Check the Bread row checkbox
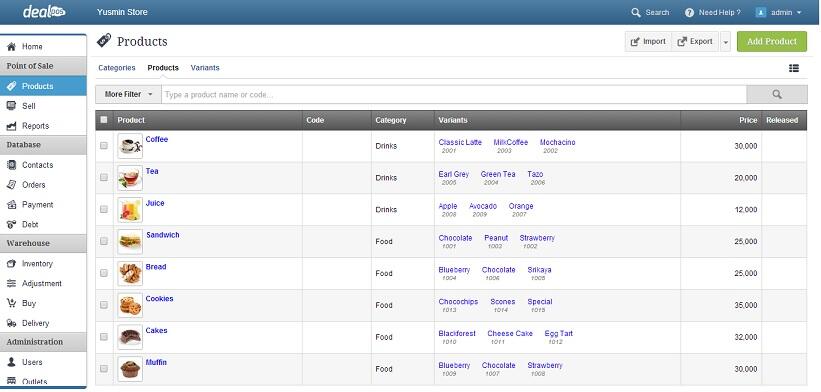Viewport: 821px width, 392px height. pyautogui.click(x=104, y=273)
